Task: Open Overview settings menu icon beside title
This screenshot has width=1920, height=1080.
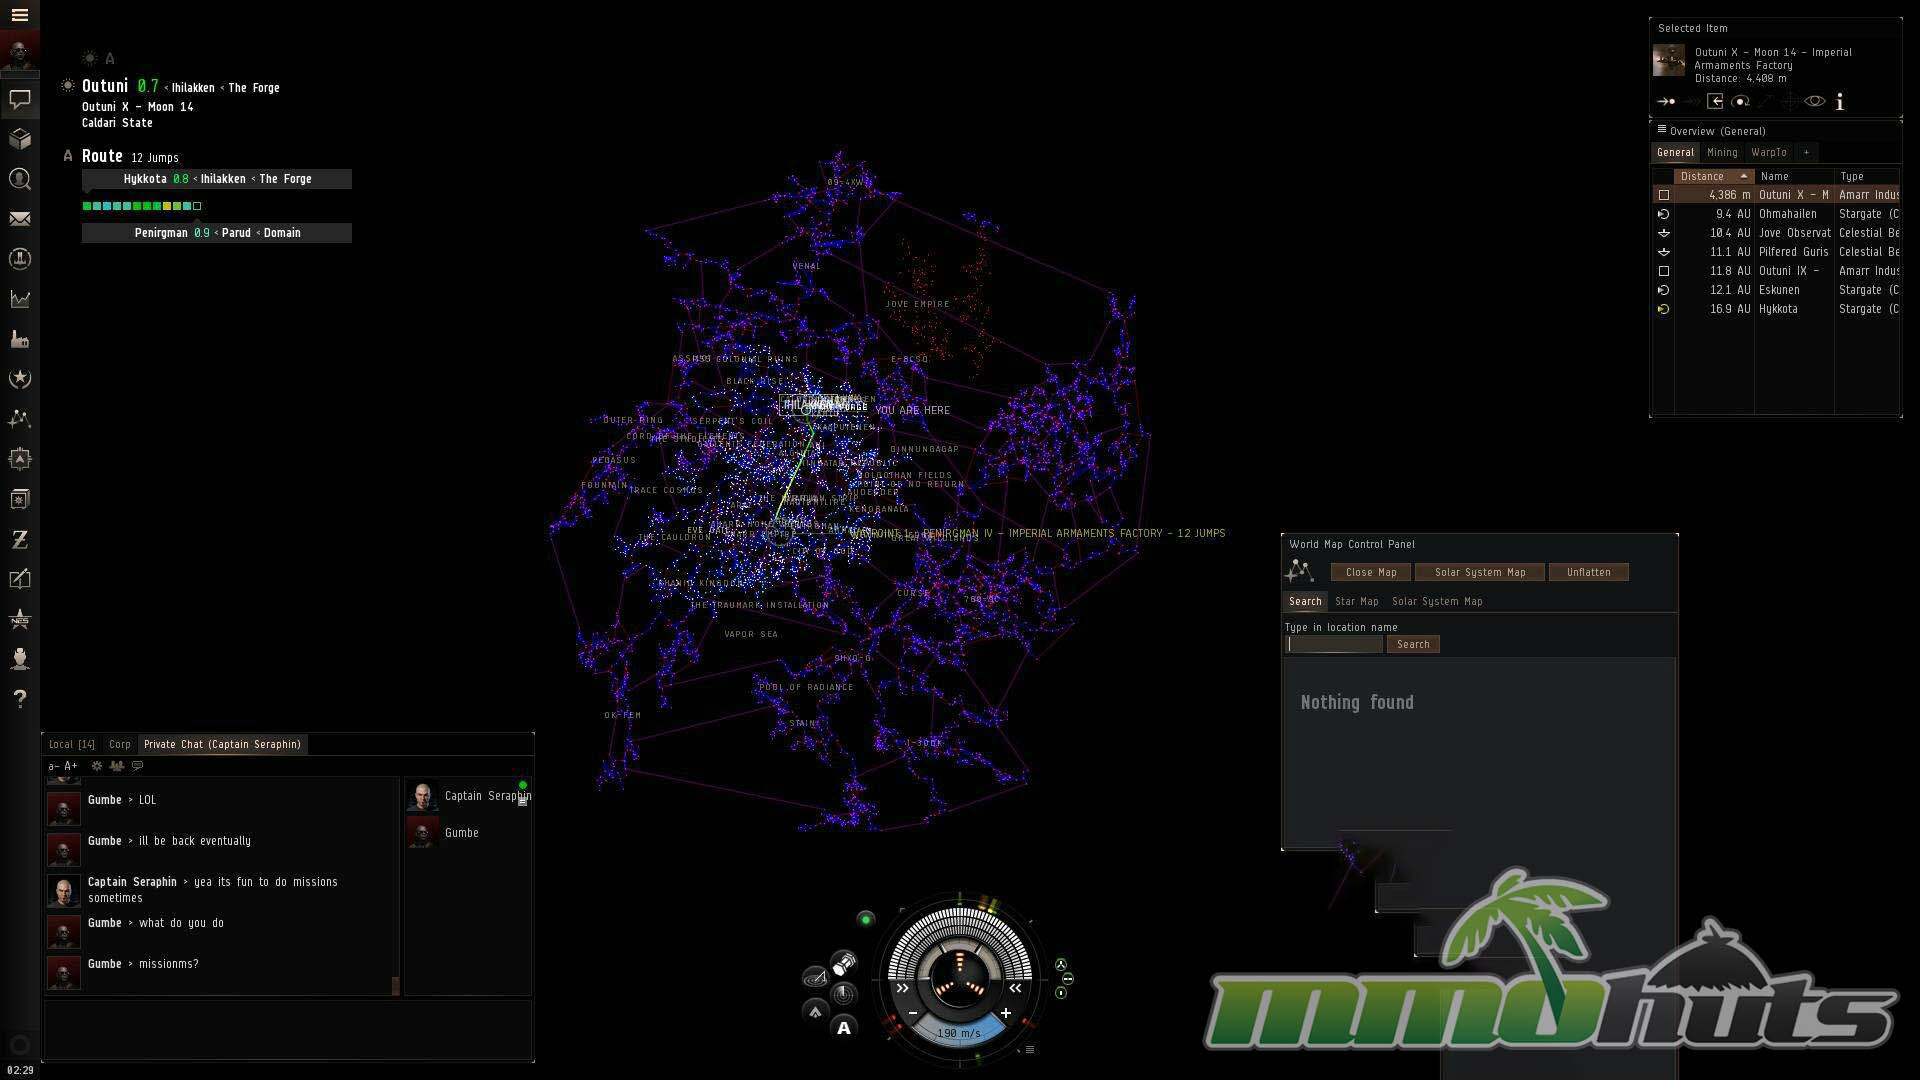Action: pyautogui.click(x=1661, y=130)
